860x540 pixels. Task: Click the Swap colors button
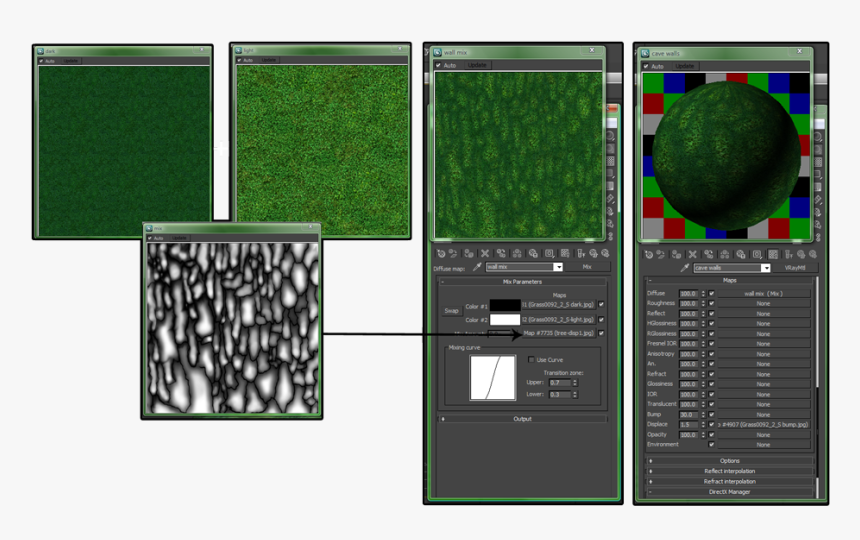[x=451, y=311]
